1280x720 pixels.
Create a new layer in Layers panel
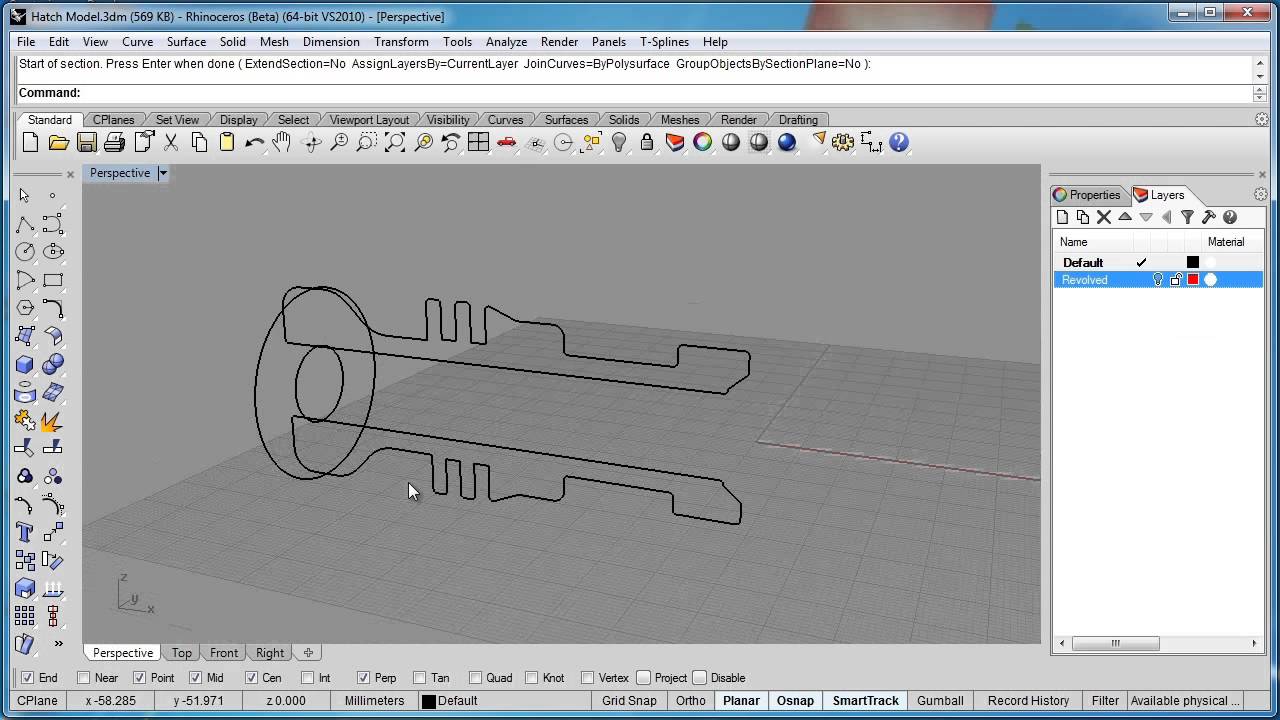[x=1062, y=217]
